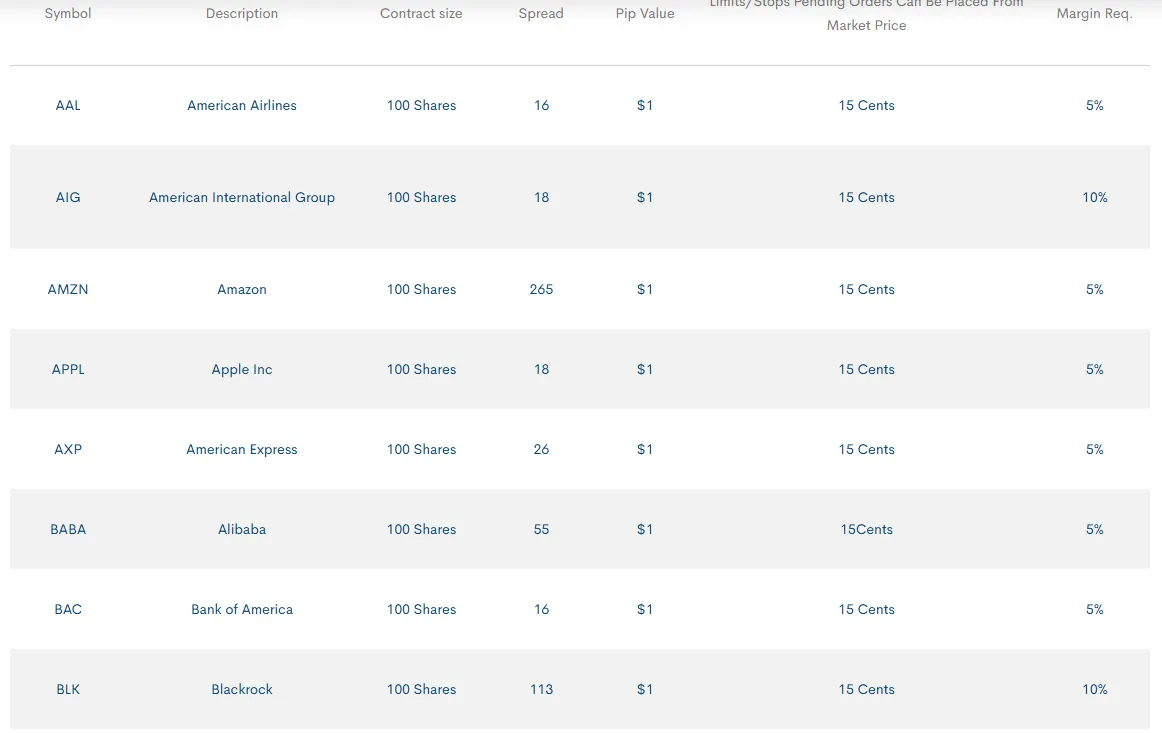1162x733 pixels.
Task: Click the Contract size column header
Action: pyautogui.click(x=421, y=14)
